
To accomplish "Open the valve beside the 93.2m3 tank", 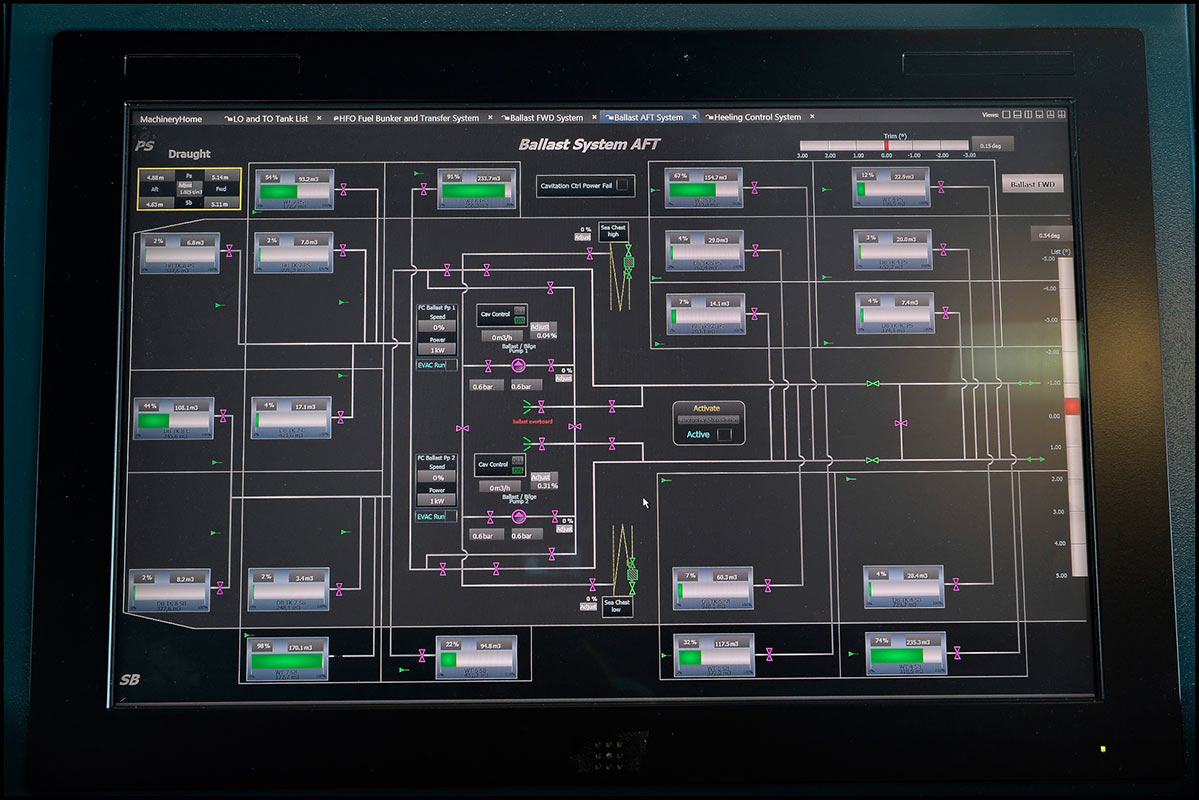I will click(343, 190).
